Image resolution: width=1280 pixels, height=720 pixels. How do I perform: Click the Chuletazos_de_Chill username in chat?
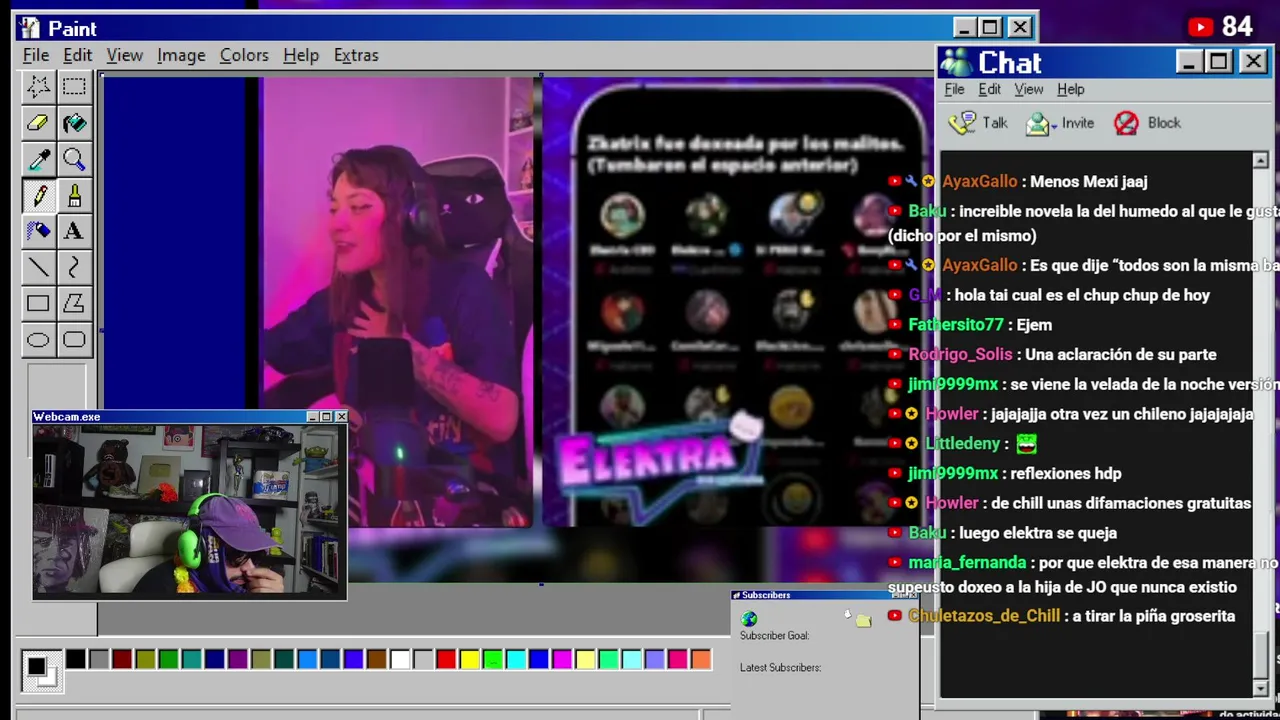pyautogui.click(x=984, y=616)
